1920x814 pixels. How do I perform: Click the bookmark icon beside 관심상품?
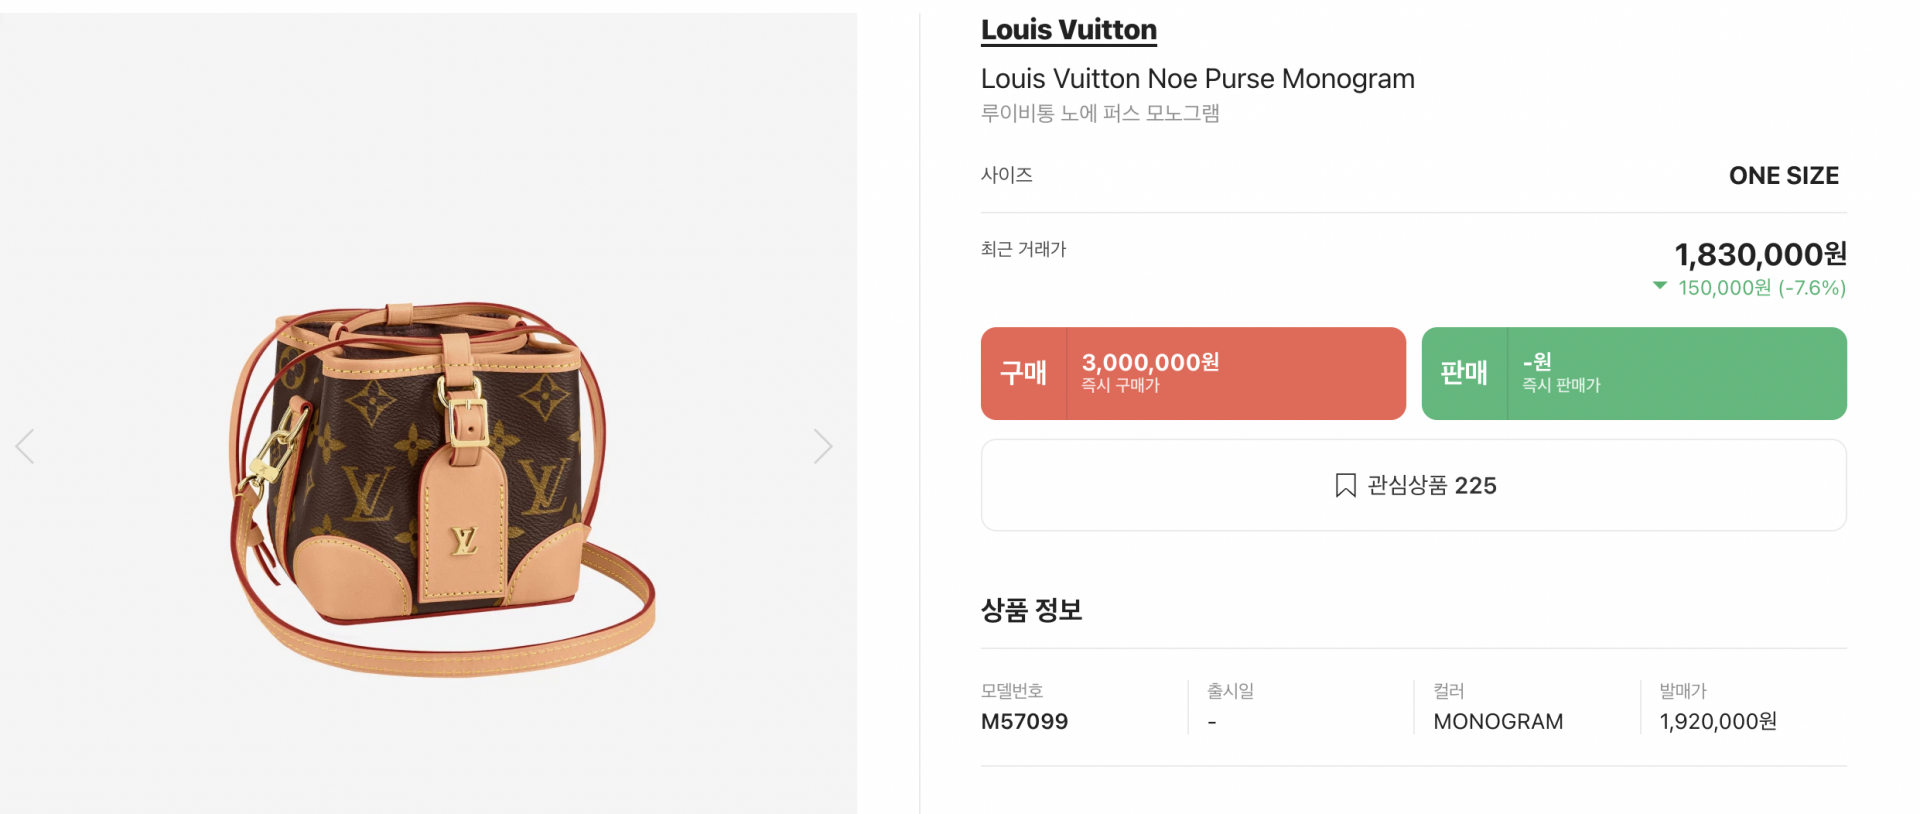(1345, 486)
